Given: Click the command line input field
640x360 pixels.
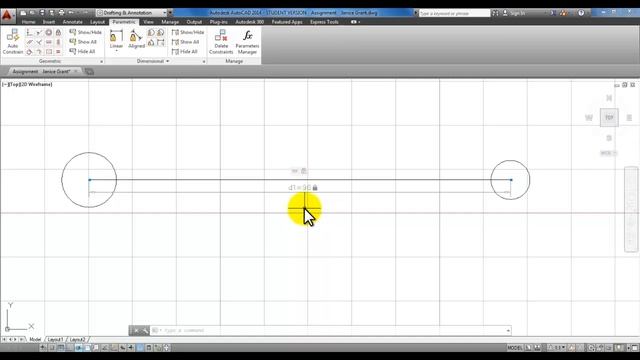Looking at the screenshot, I should pos(332,330).
